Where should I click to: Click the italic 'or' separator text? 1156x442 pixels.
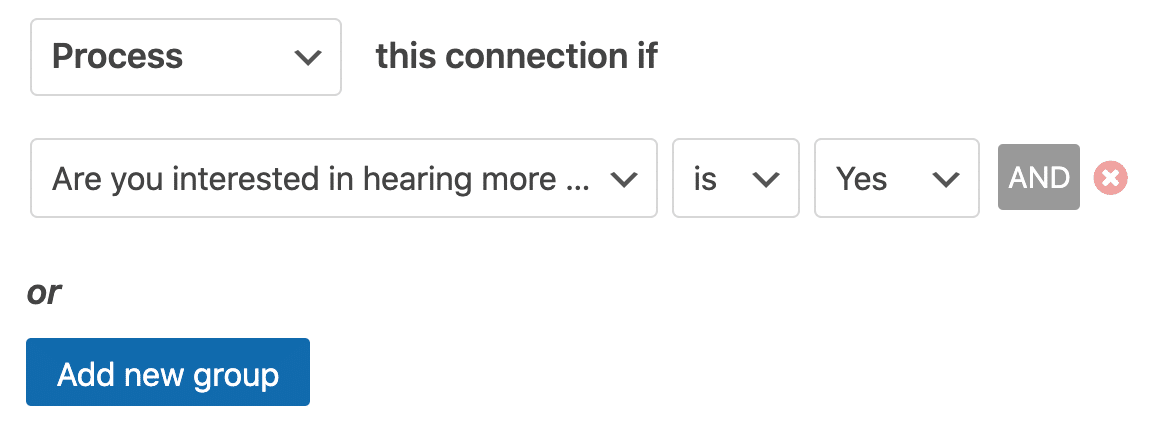tap(44, 293)
